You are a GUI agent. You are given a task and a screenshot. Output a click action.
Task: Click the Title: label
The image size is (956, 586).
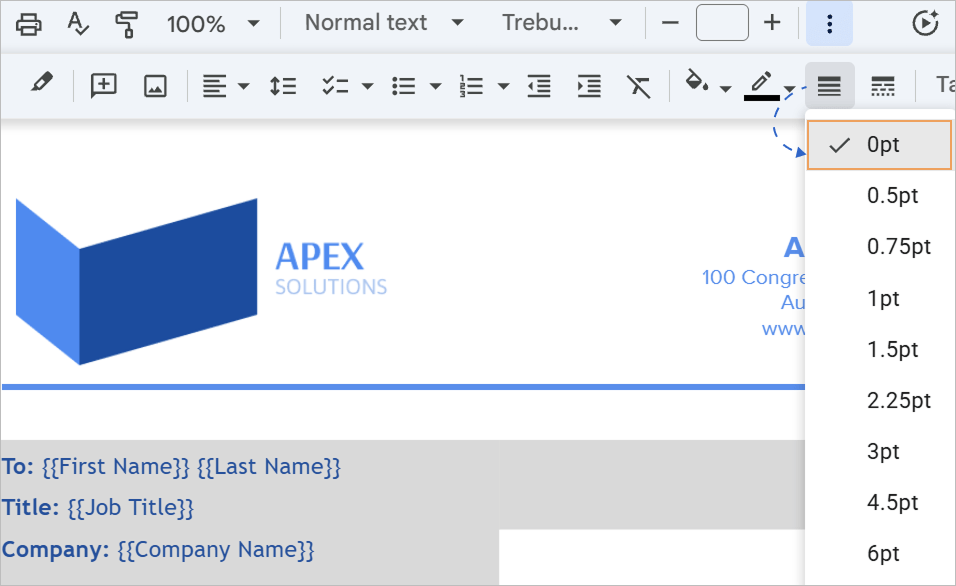[30, 508]
